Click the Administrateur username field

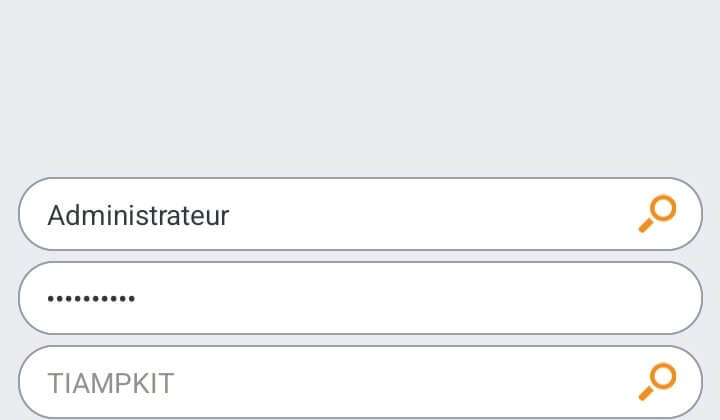(360, 214)
